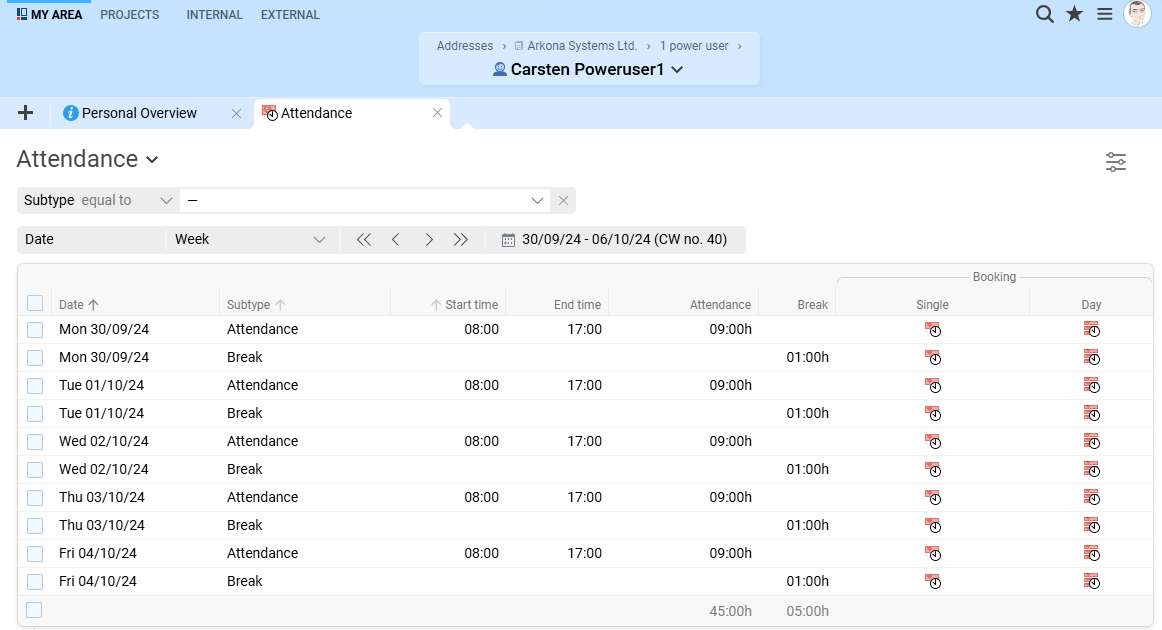Click the 45:00h attendance total
The height and width of the screenshot is (630, 1162).
tap(730, 611)
